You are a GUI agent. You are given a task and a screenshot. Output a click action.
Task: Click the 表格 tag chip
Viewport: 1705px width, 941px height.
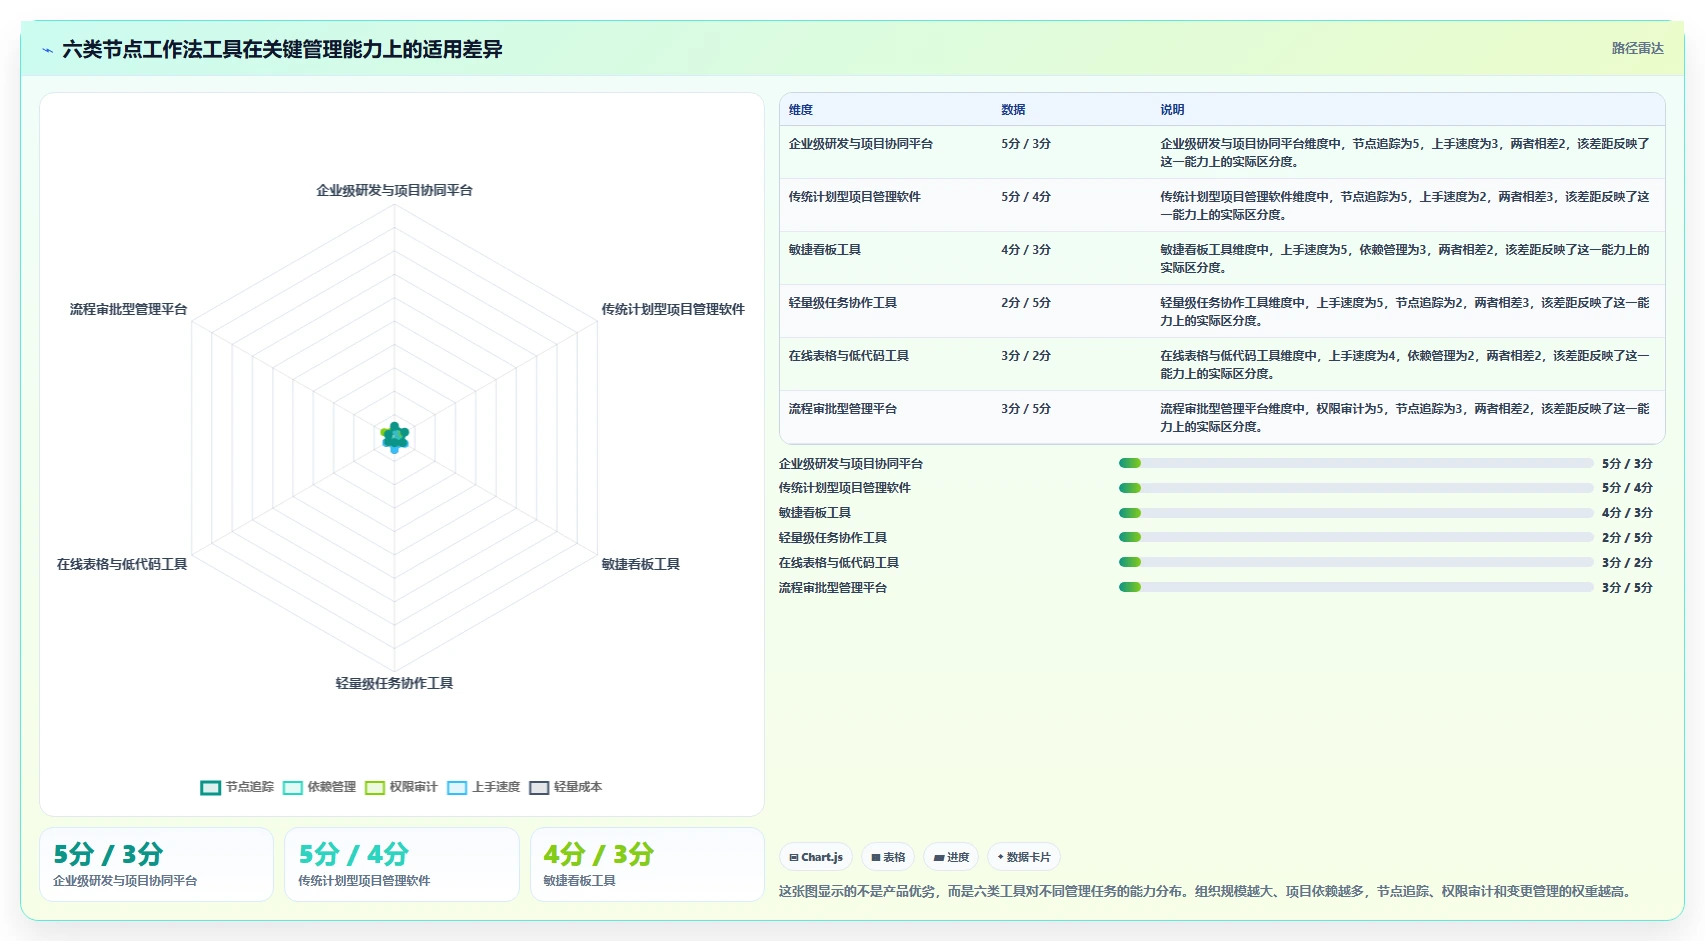pos(888,857)
